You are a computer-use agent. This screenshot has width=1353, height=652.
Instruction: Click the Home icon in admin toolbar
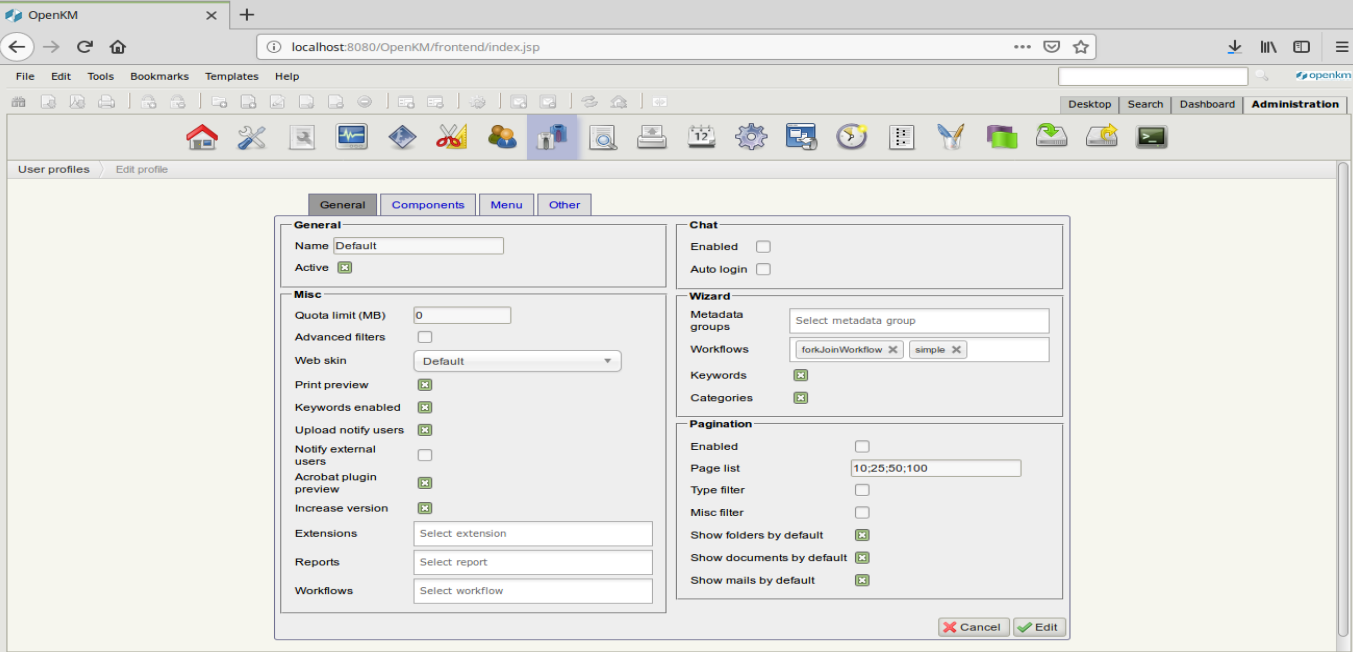pos(202,137)
